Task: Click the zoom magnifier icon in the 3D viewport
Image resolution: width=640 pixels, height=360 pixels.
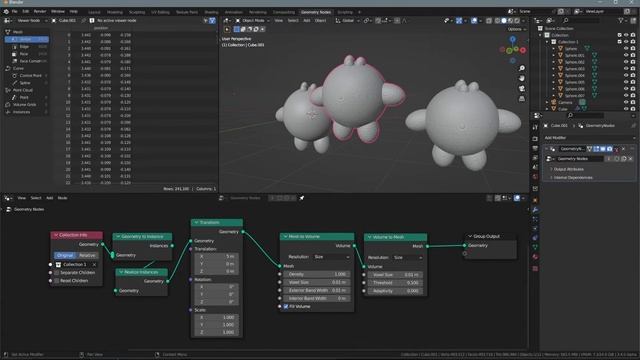Action: pyautogui.click(x=522, y=68)
